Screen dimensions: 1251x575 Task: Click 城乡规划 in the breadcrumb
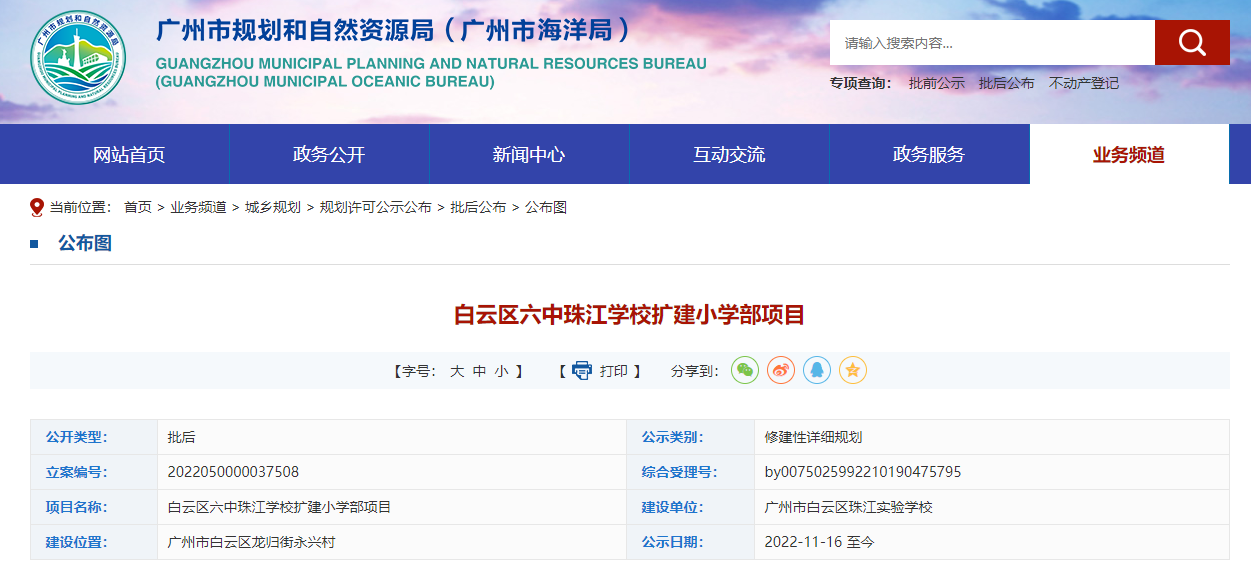coord(272,207)
